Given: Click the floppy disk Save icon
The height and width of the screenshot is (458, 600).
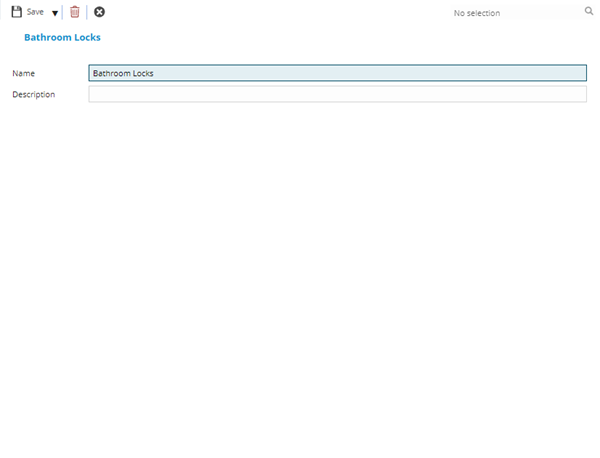Looking at the screenshot, I should [16, 12].
